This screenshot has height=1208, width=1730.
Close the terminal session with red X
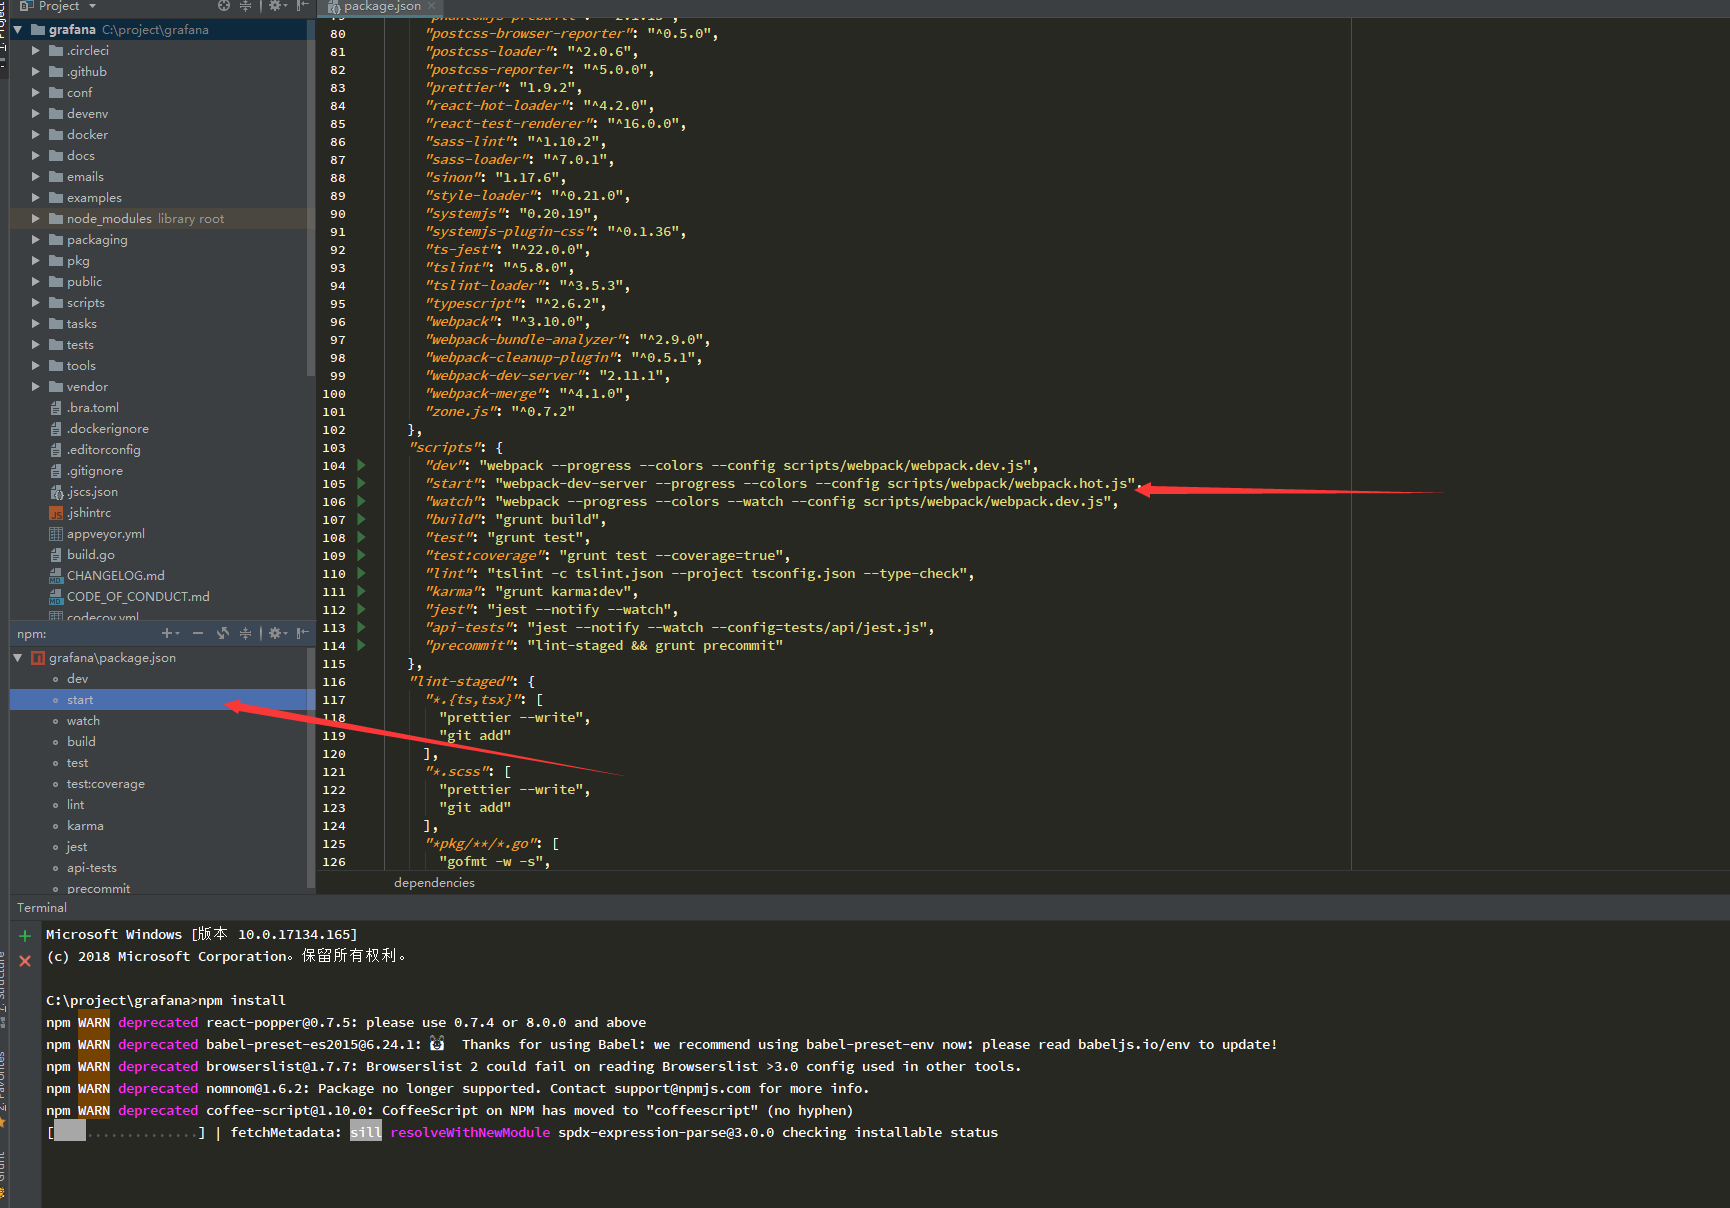click(25, 961)
